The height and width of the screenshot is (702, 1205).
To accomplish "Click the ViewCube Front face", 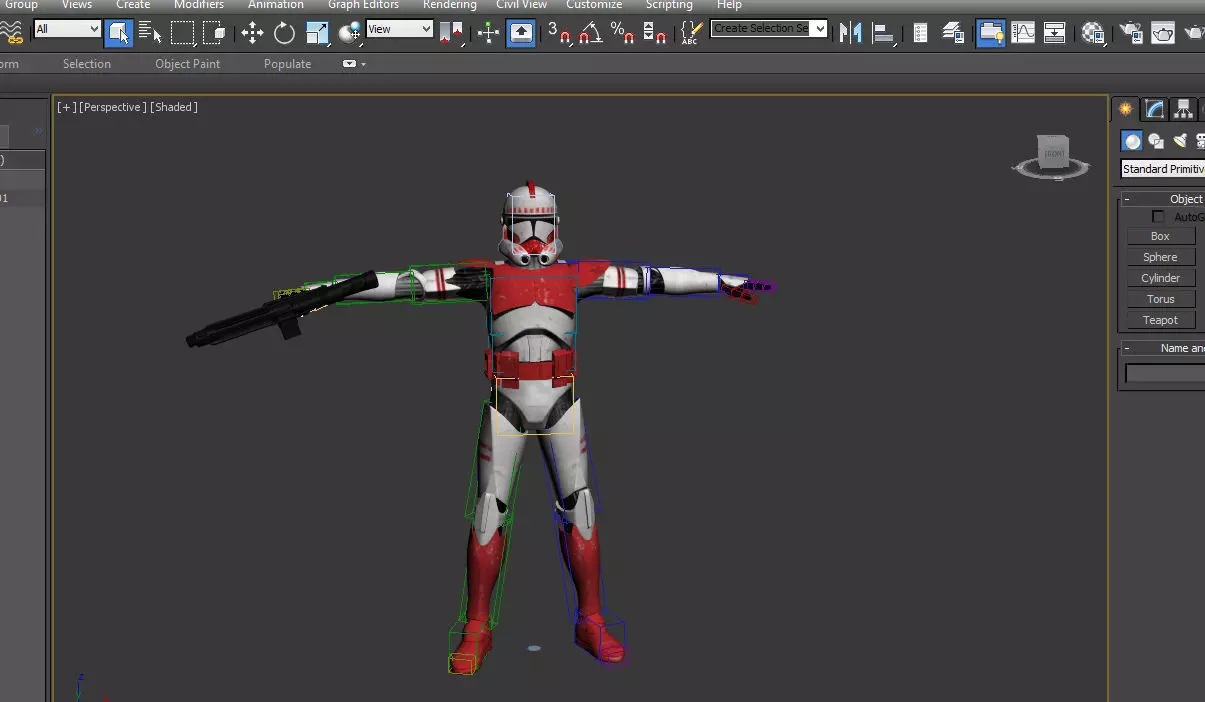I will pos(1053,153).
